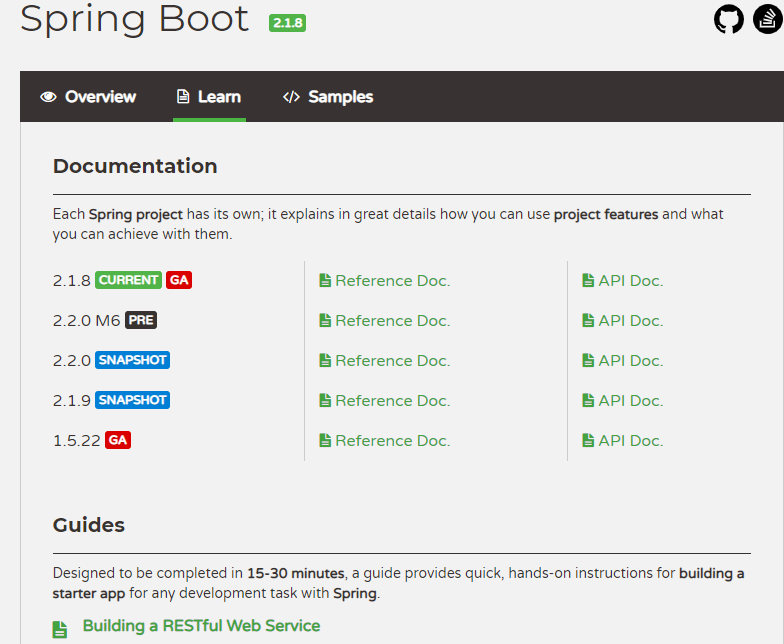
Task: Click the Spring Boot page title
Action: (x=134, y=19)
